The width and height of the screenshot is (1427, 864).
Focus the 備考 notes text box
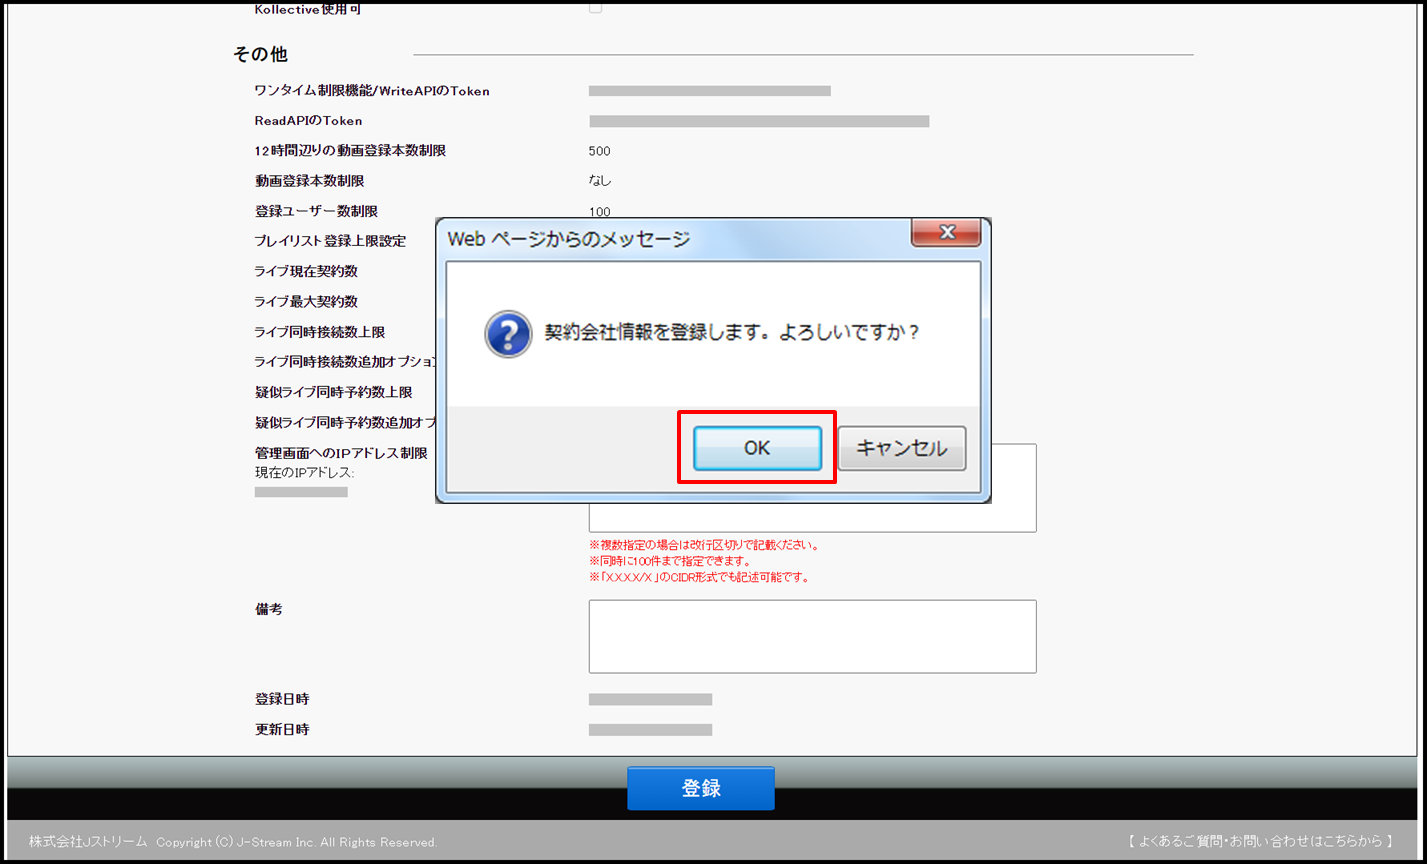pyautogui.click(x=812, y=636)
